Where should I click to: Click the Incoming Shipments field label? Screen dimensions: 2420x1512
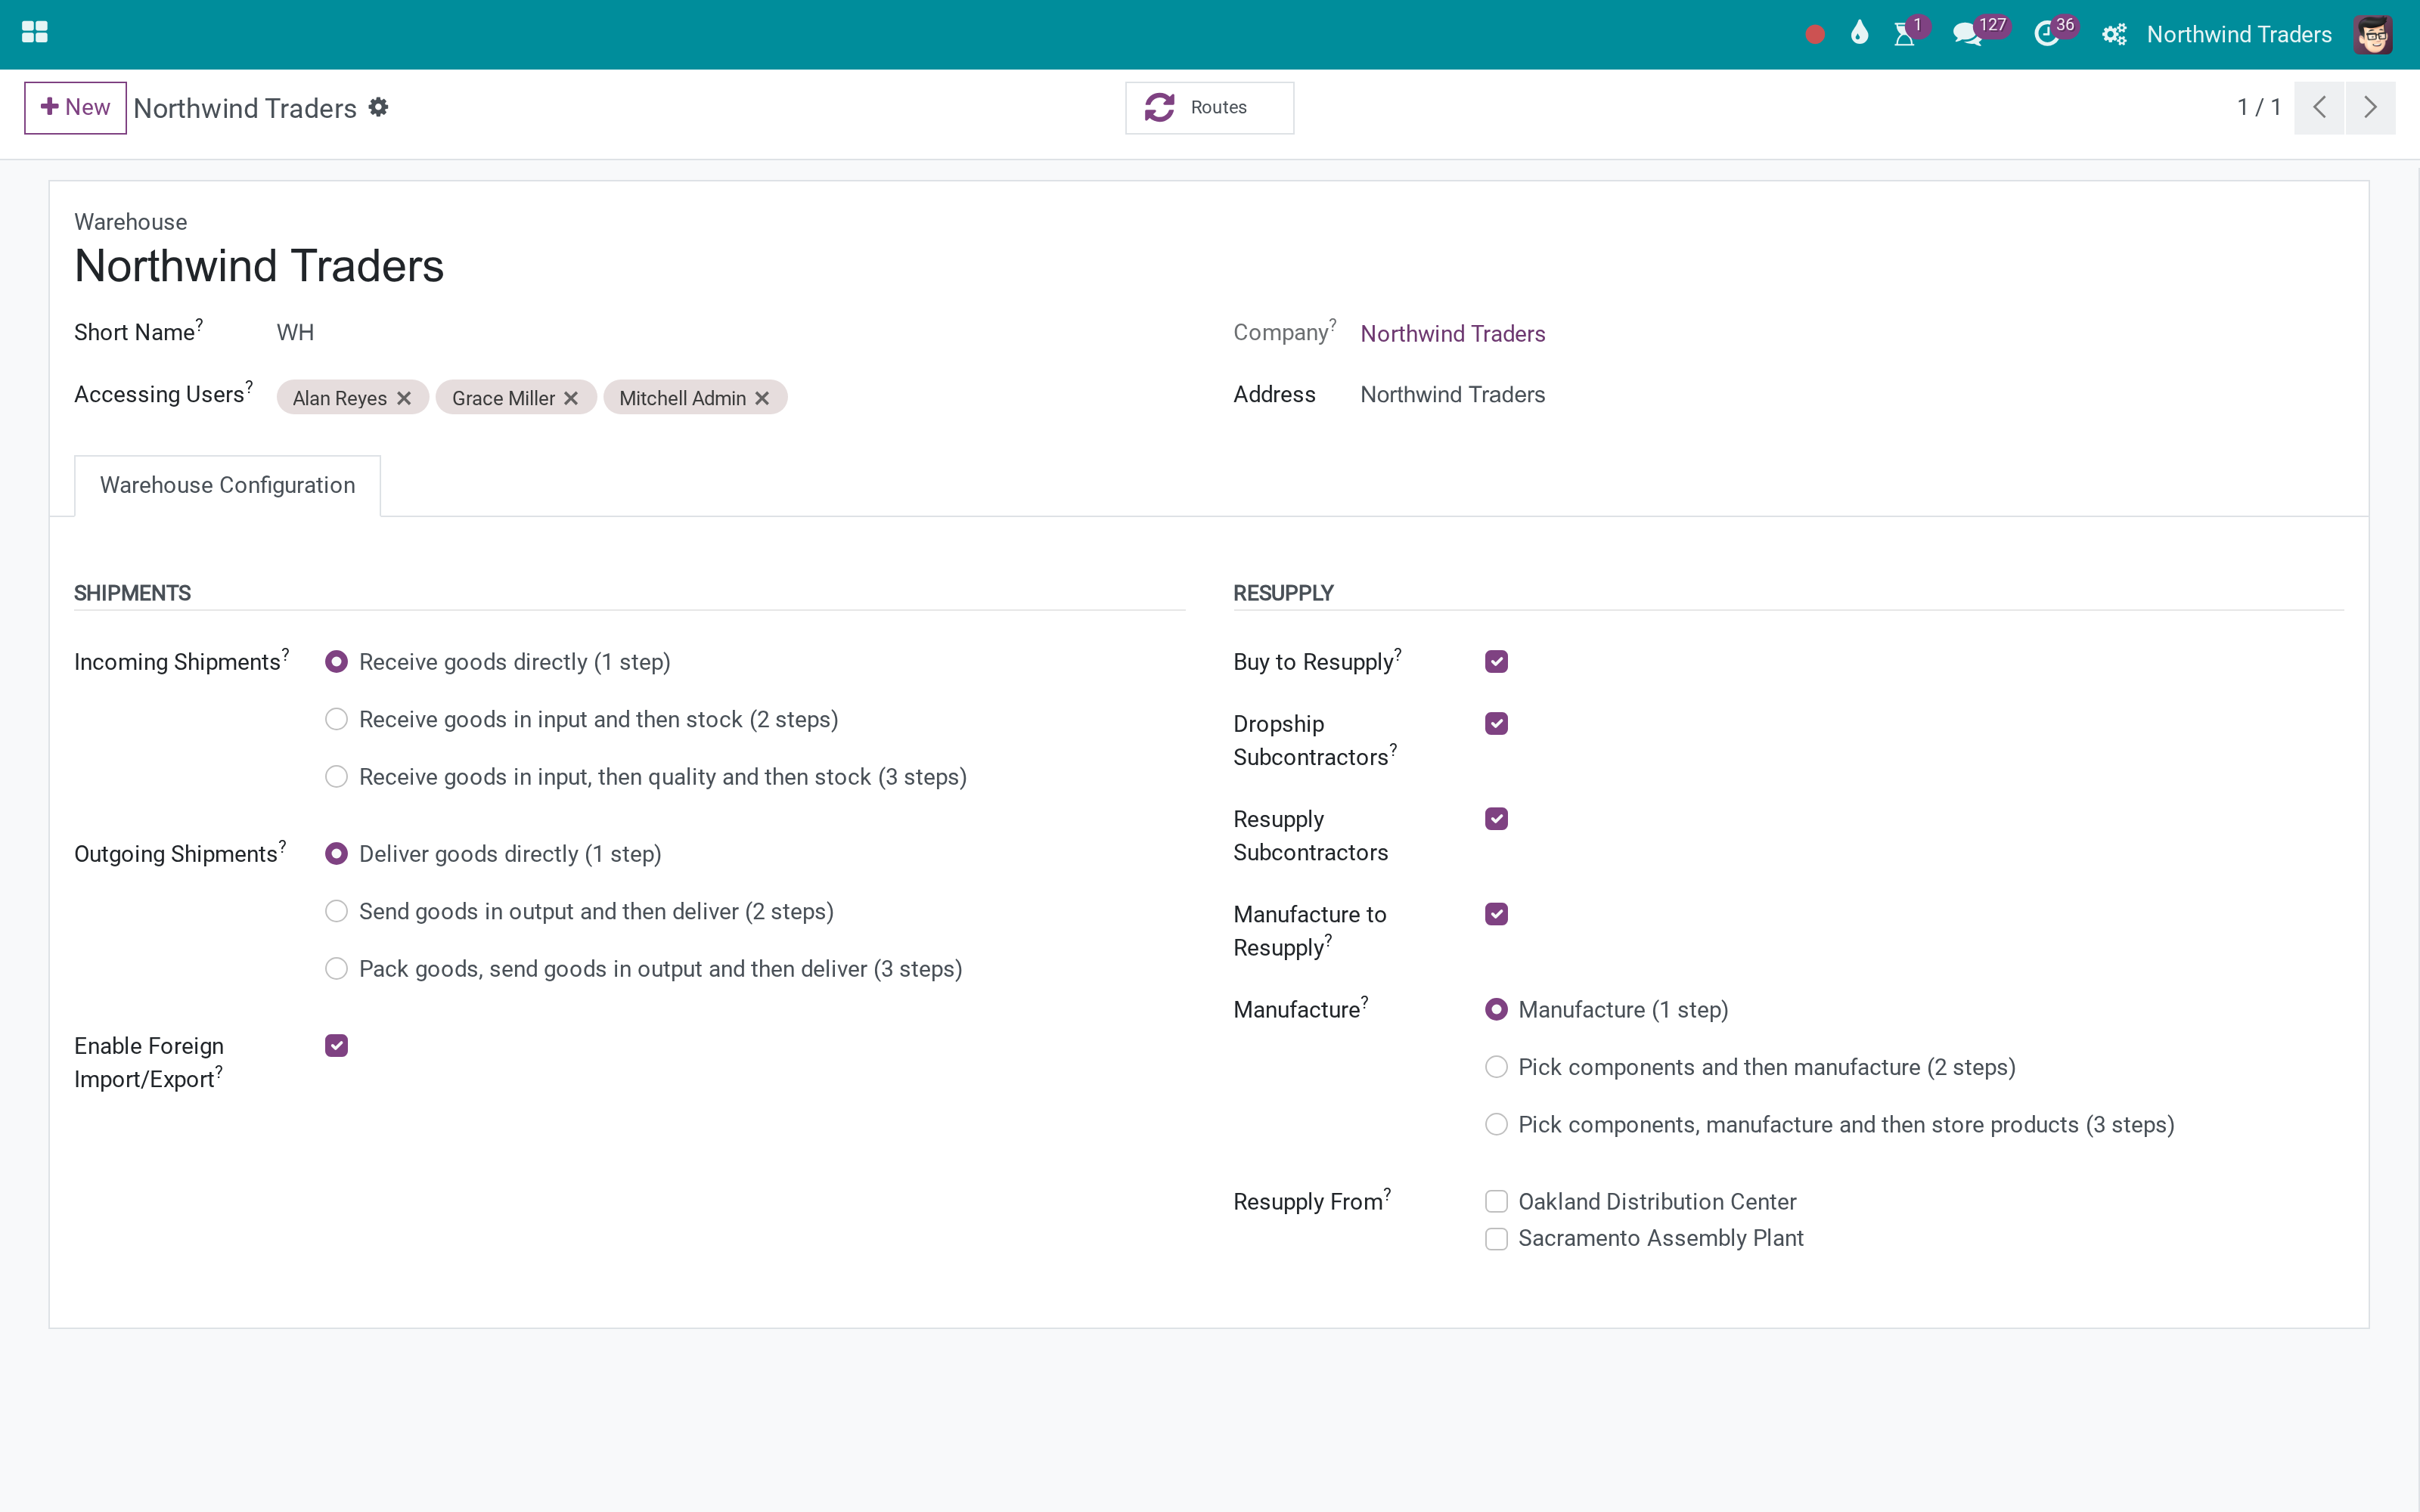pyautogui.click(x=177, y=662)
